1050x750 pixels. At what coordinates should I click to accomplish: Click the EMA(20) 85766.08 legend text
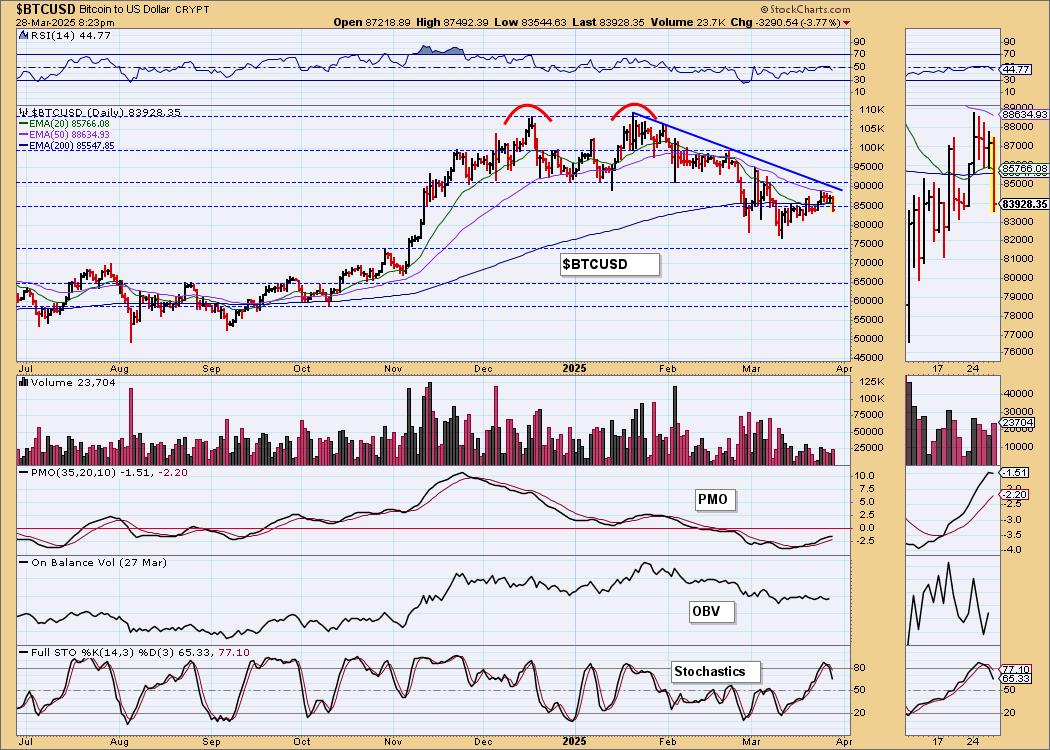(69, 124)
